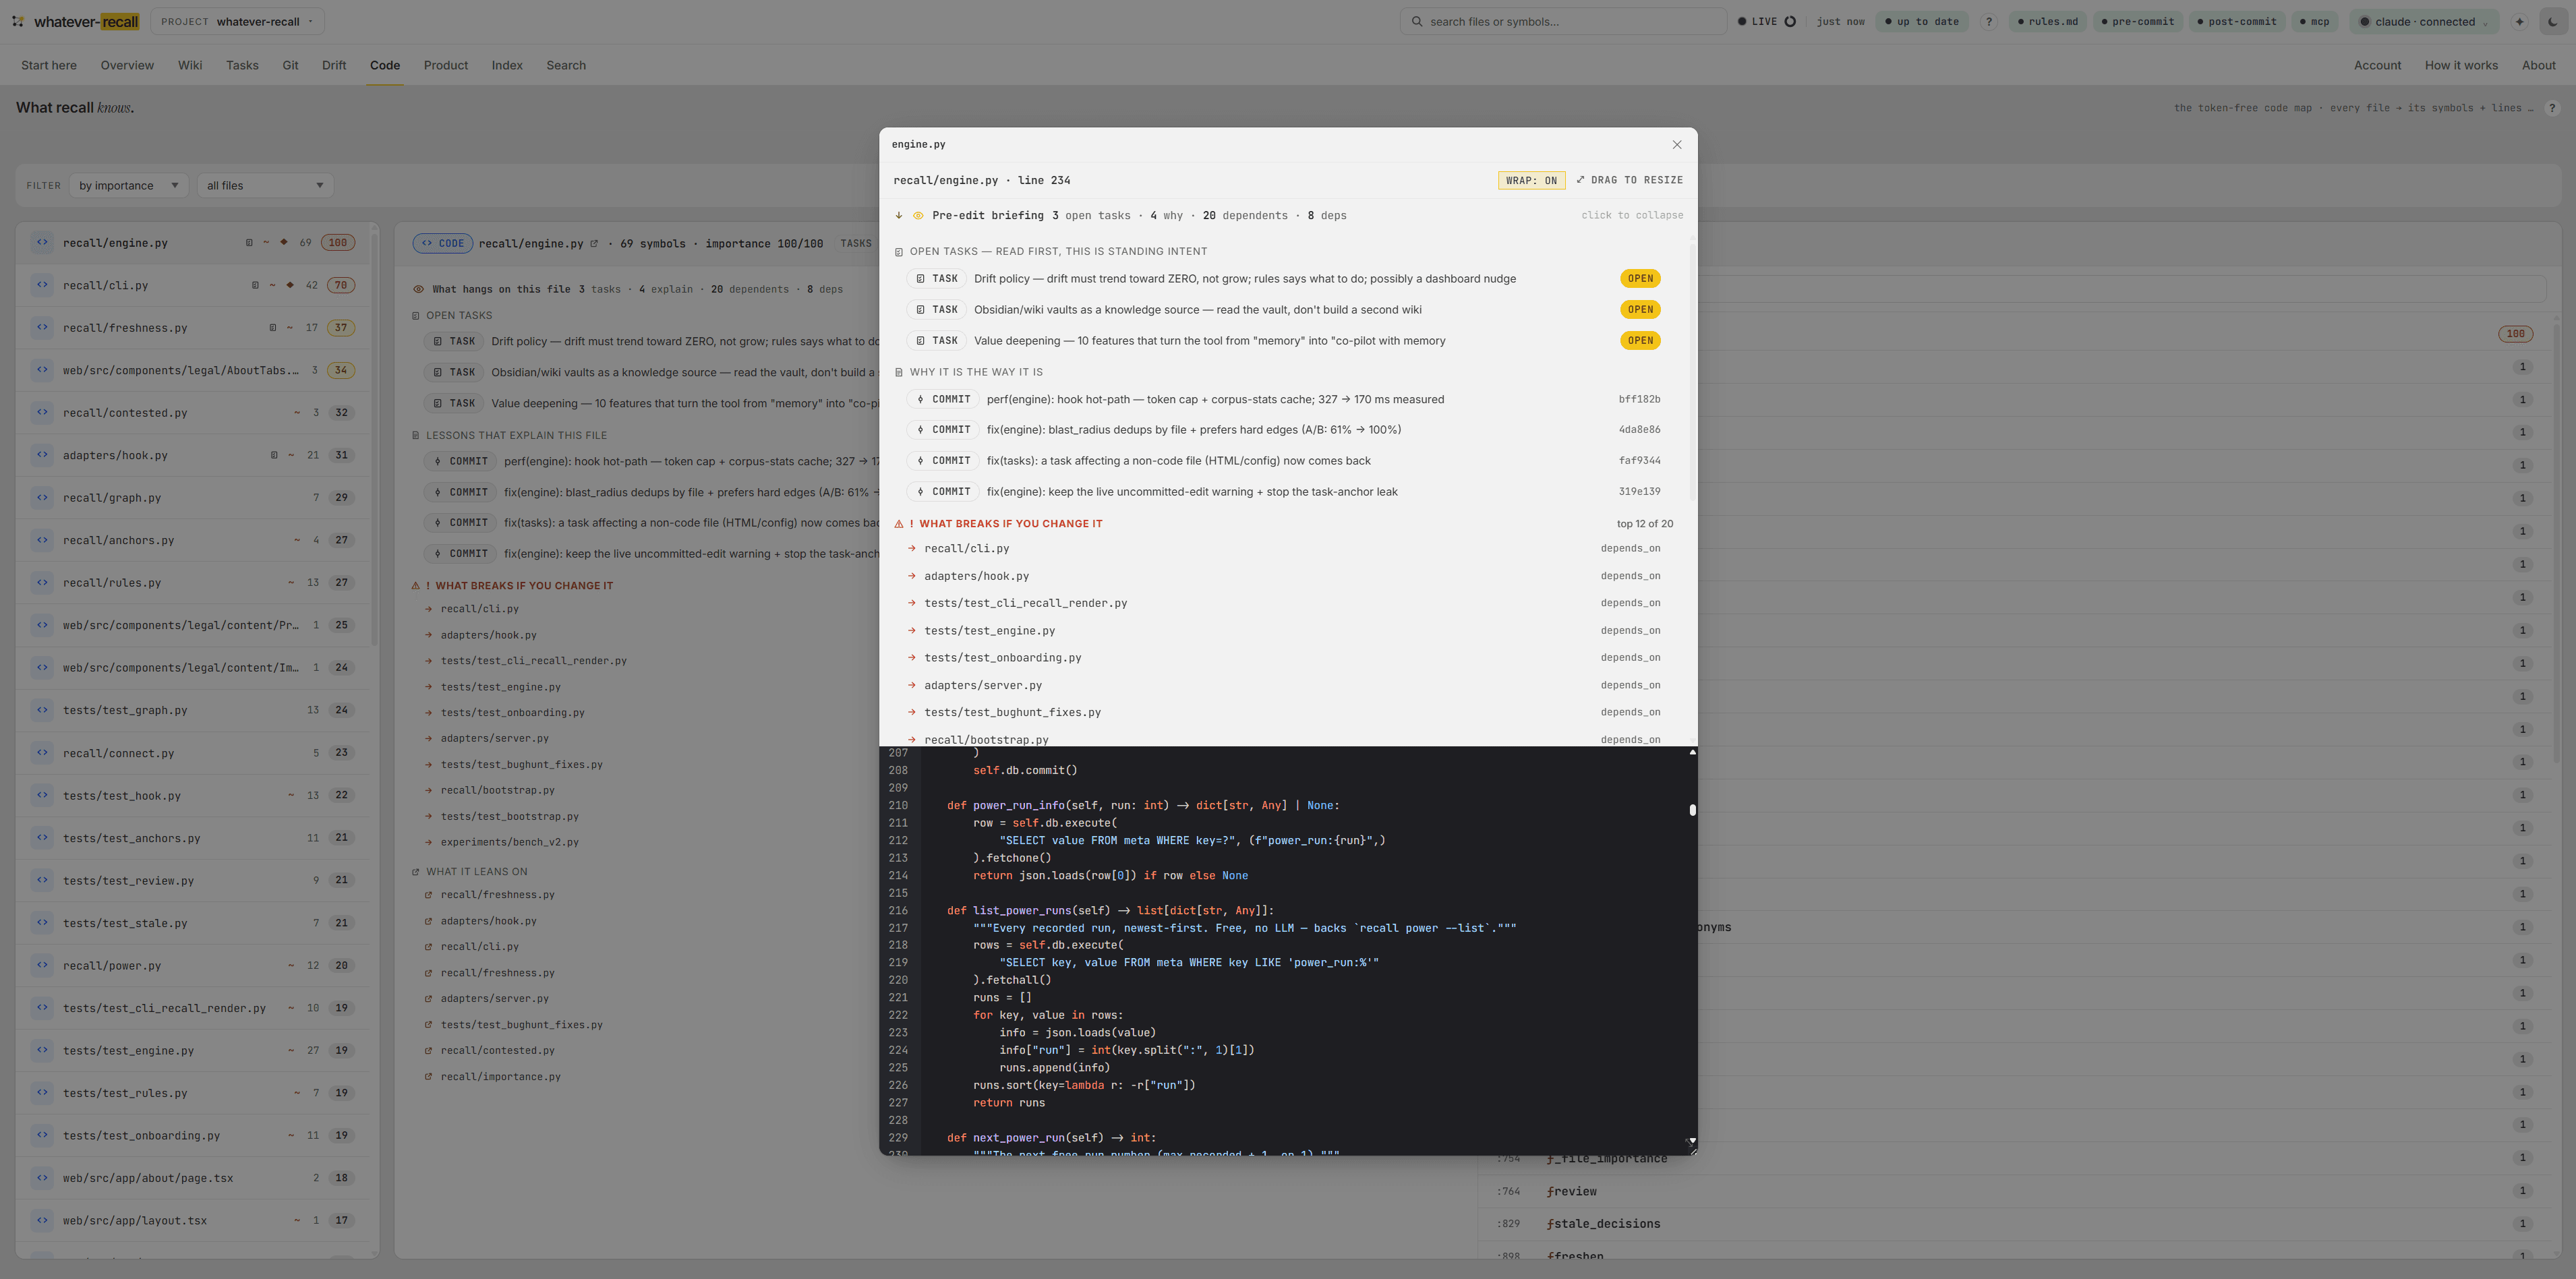Image resolution: width=2576 pixels, height=1279 pixels.
Task: Open the Tasks tab
Action: tap(242, 65)
